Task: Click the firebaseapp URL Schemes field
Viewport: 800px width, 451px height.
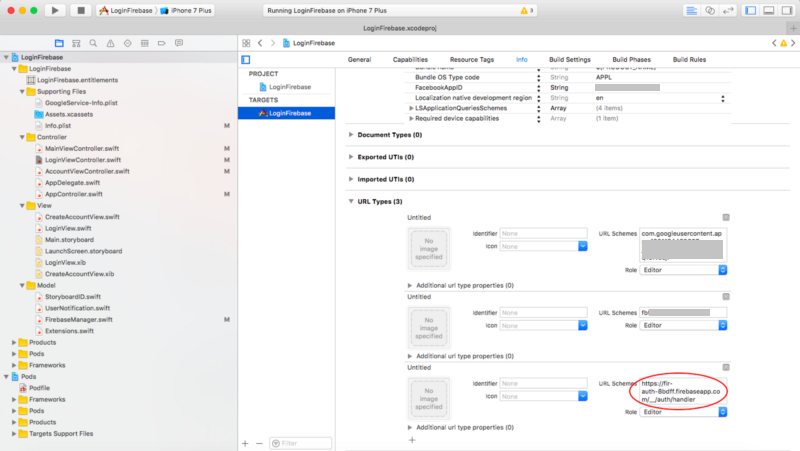Action: [683, 391]
